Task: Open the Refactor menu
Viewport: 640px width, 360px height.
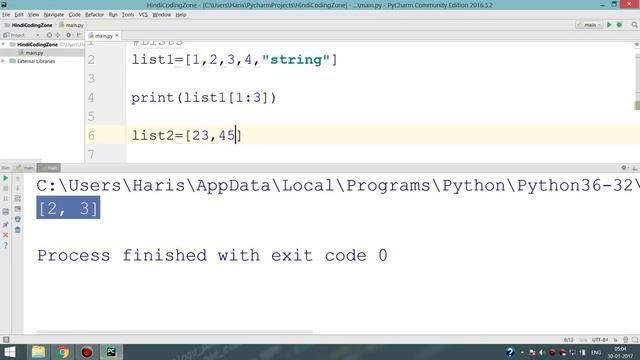Action: point(94,15)
